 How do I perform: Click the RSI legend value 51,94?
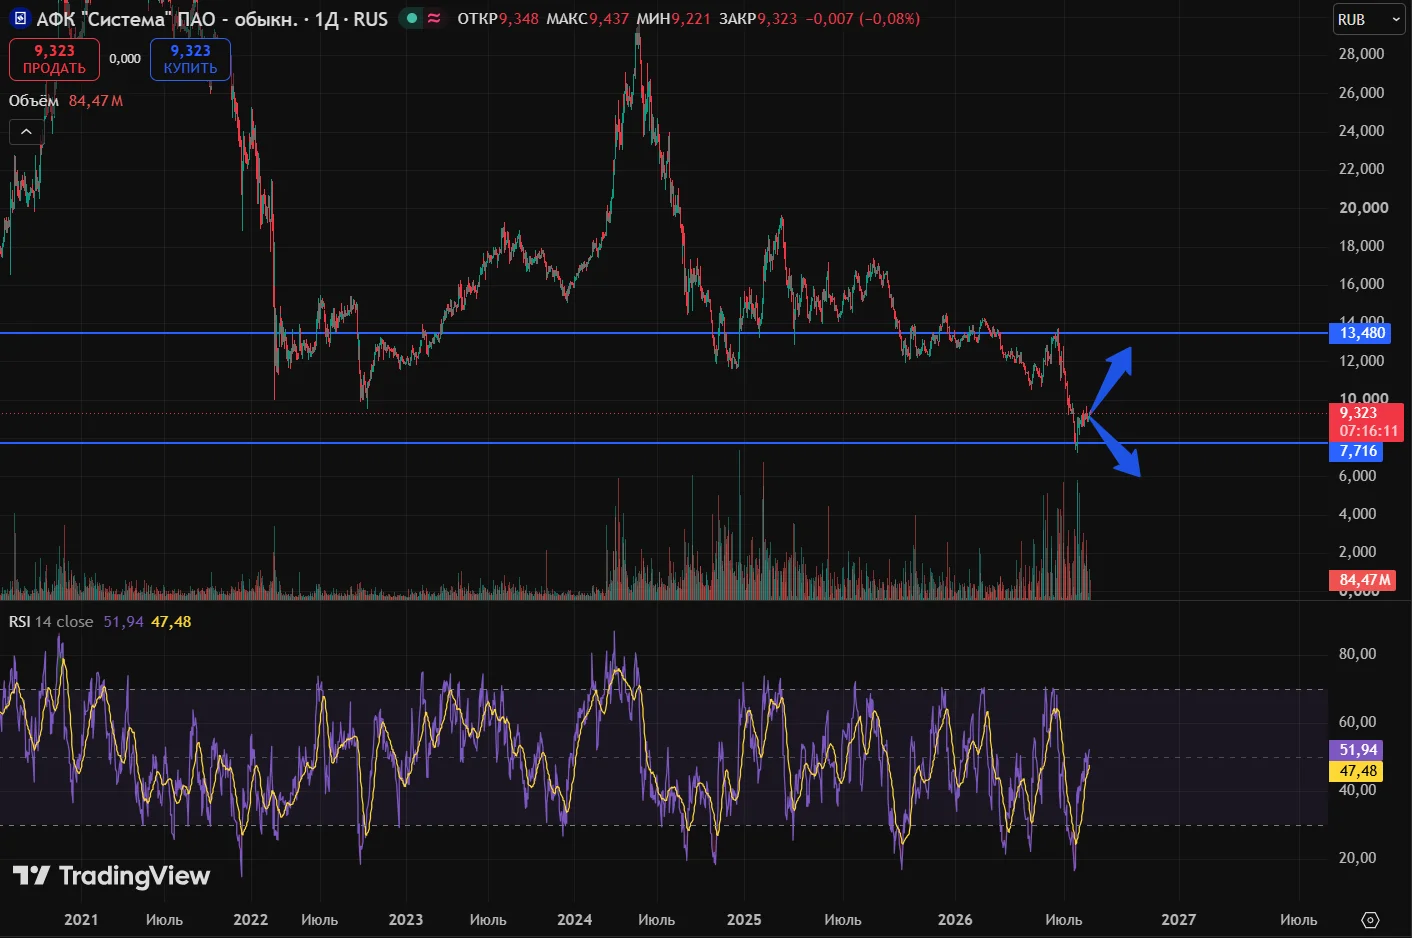click(x=123, y=622)
